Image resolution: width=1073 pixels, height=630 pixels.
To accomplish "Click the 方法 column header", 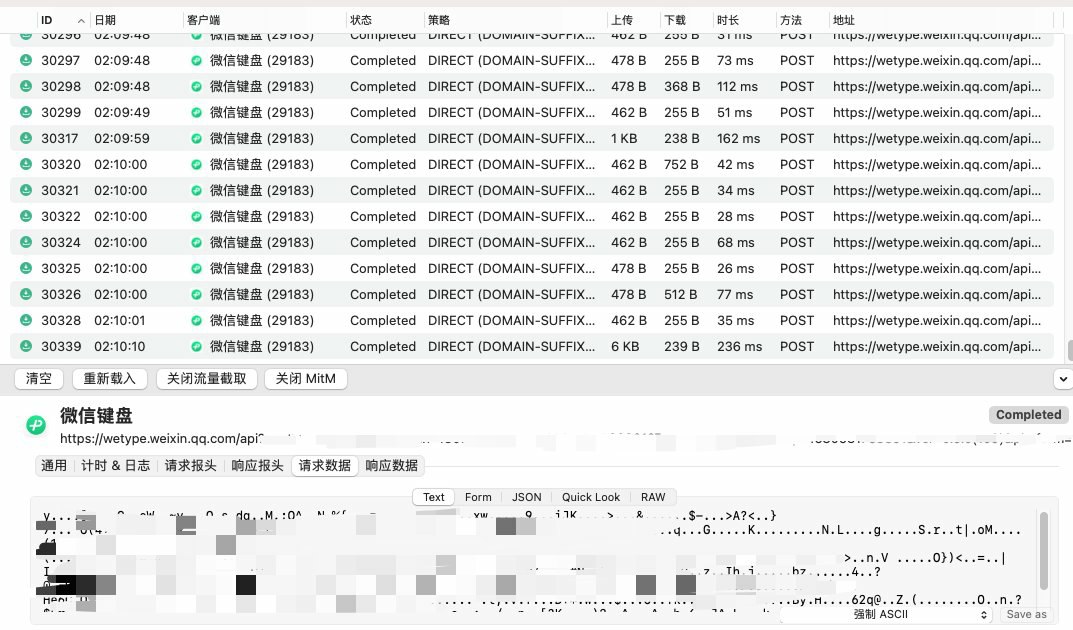I will (802, 21).
